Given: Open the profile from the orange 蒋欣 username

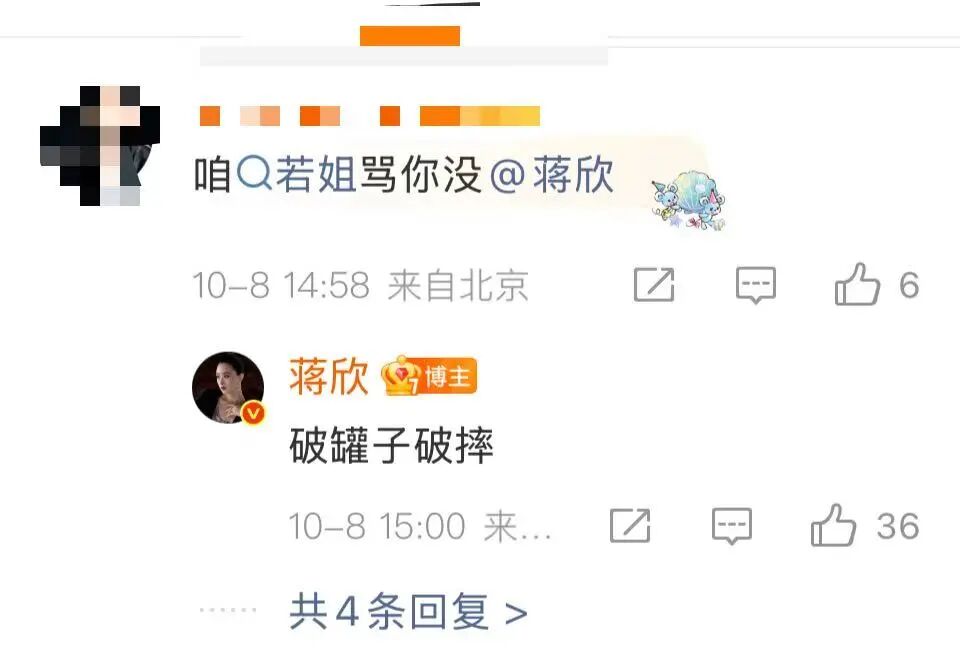Looking at the screenshot, I should (329, 376).
